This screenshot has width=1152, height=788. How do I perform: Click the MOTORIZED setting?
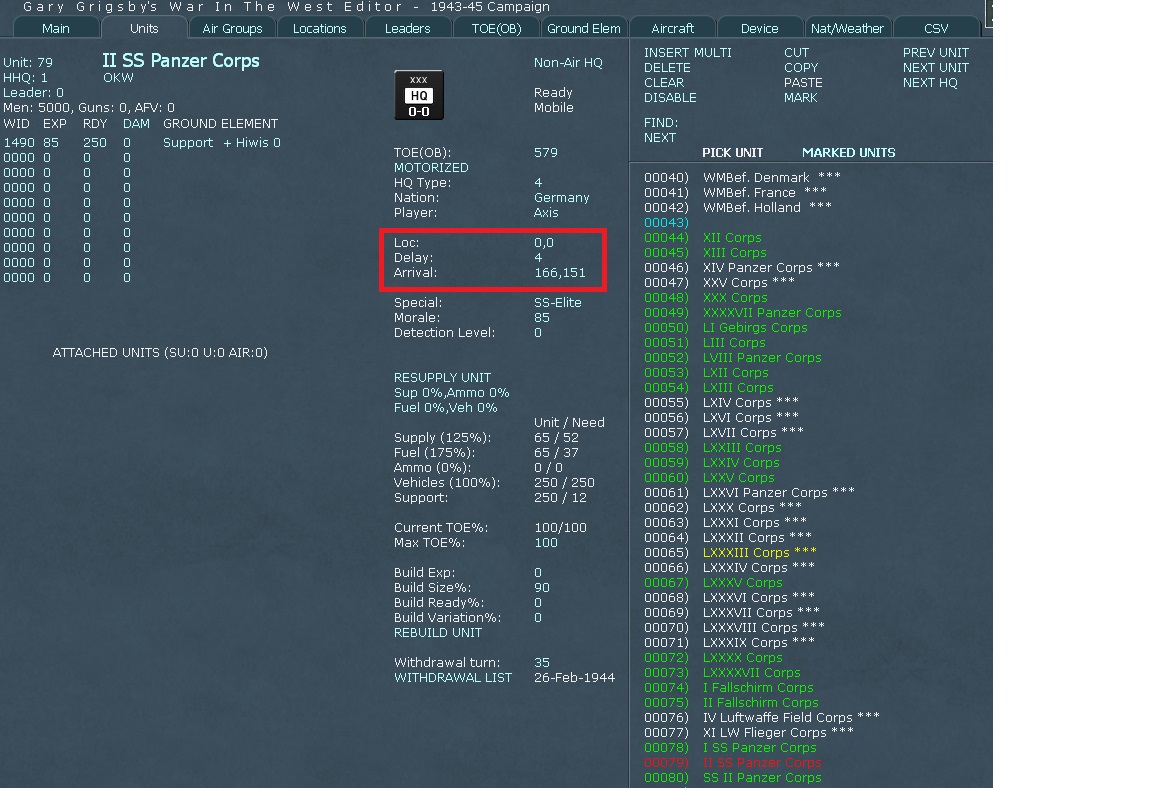431,167
